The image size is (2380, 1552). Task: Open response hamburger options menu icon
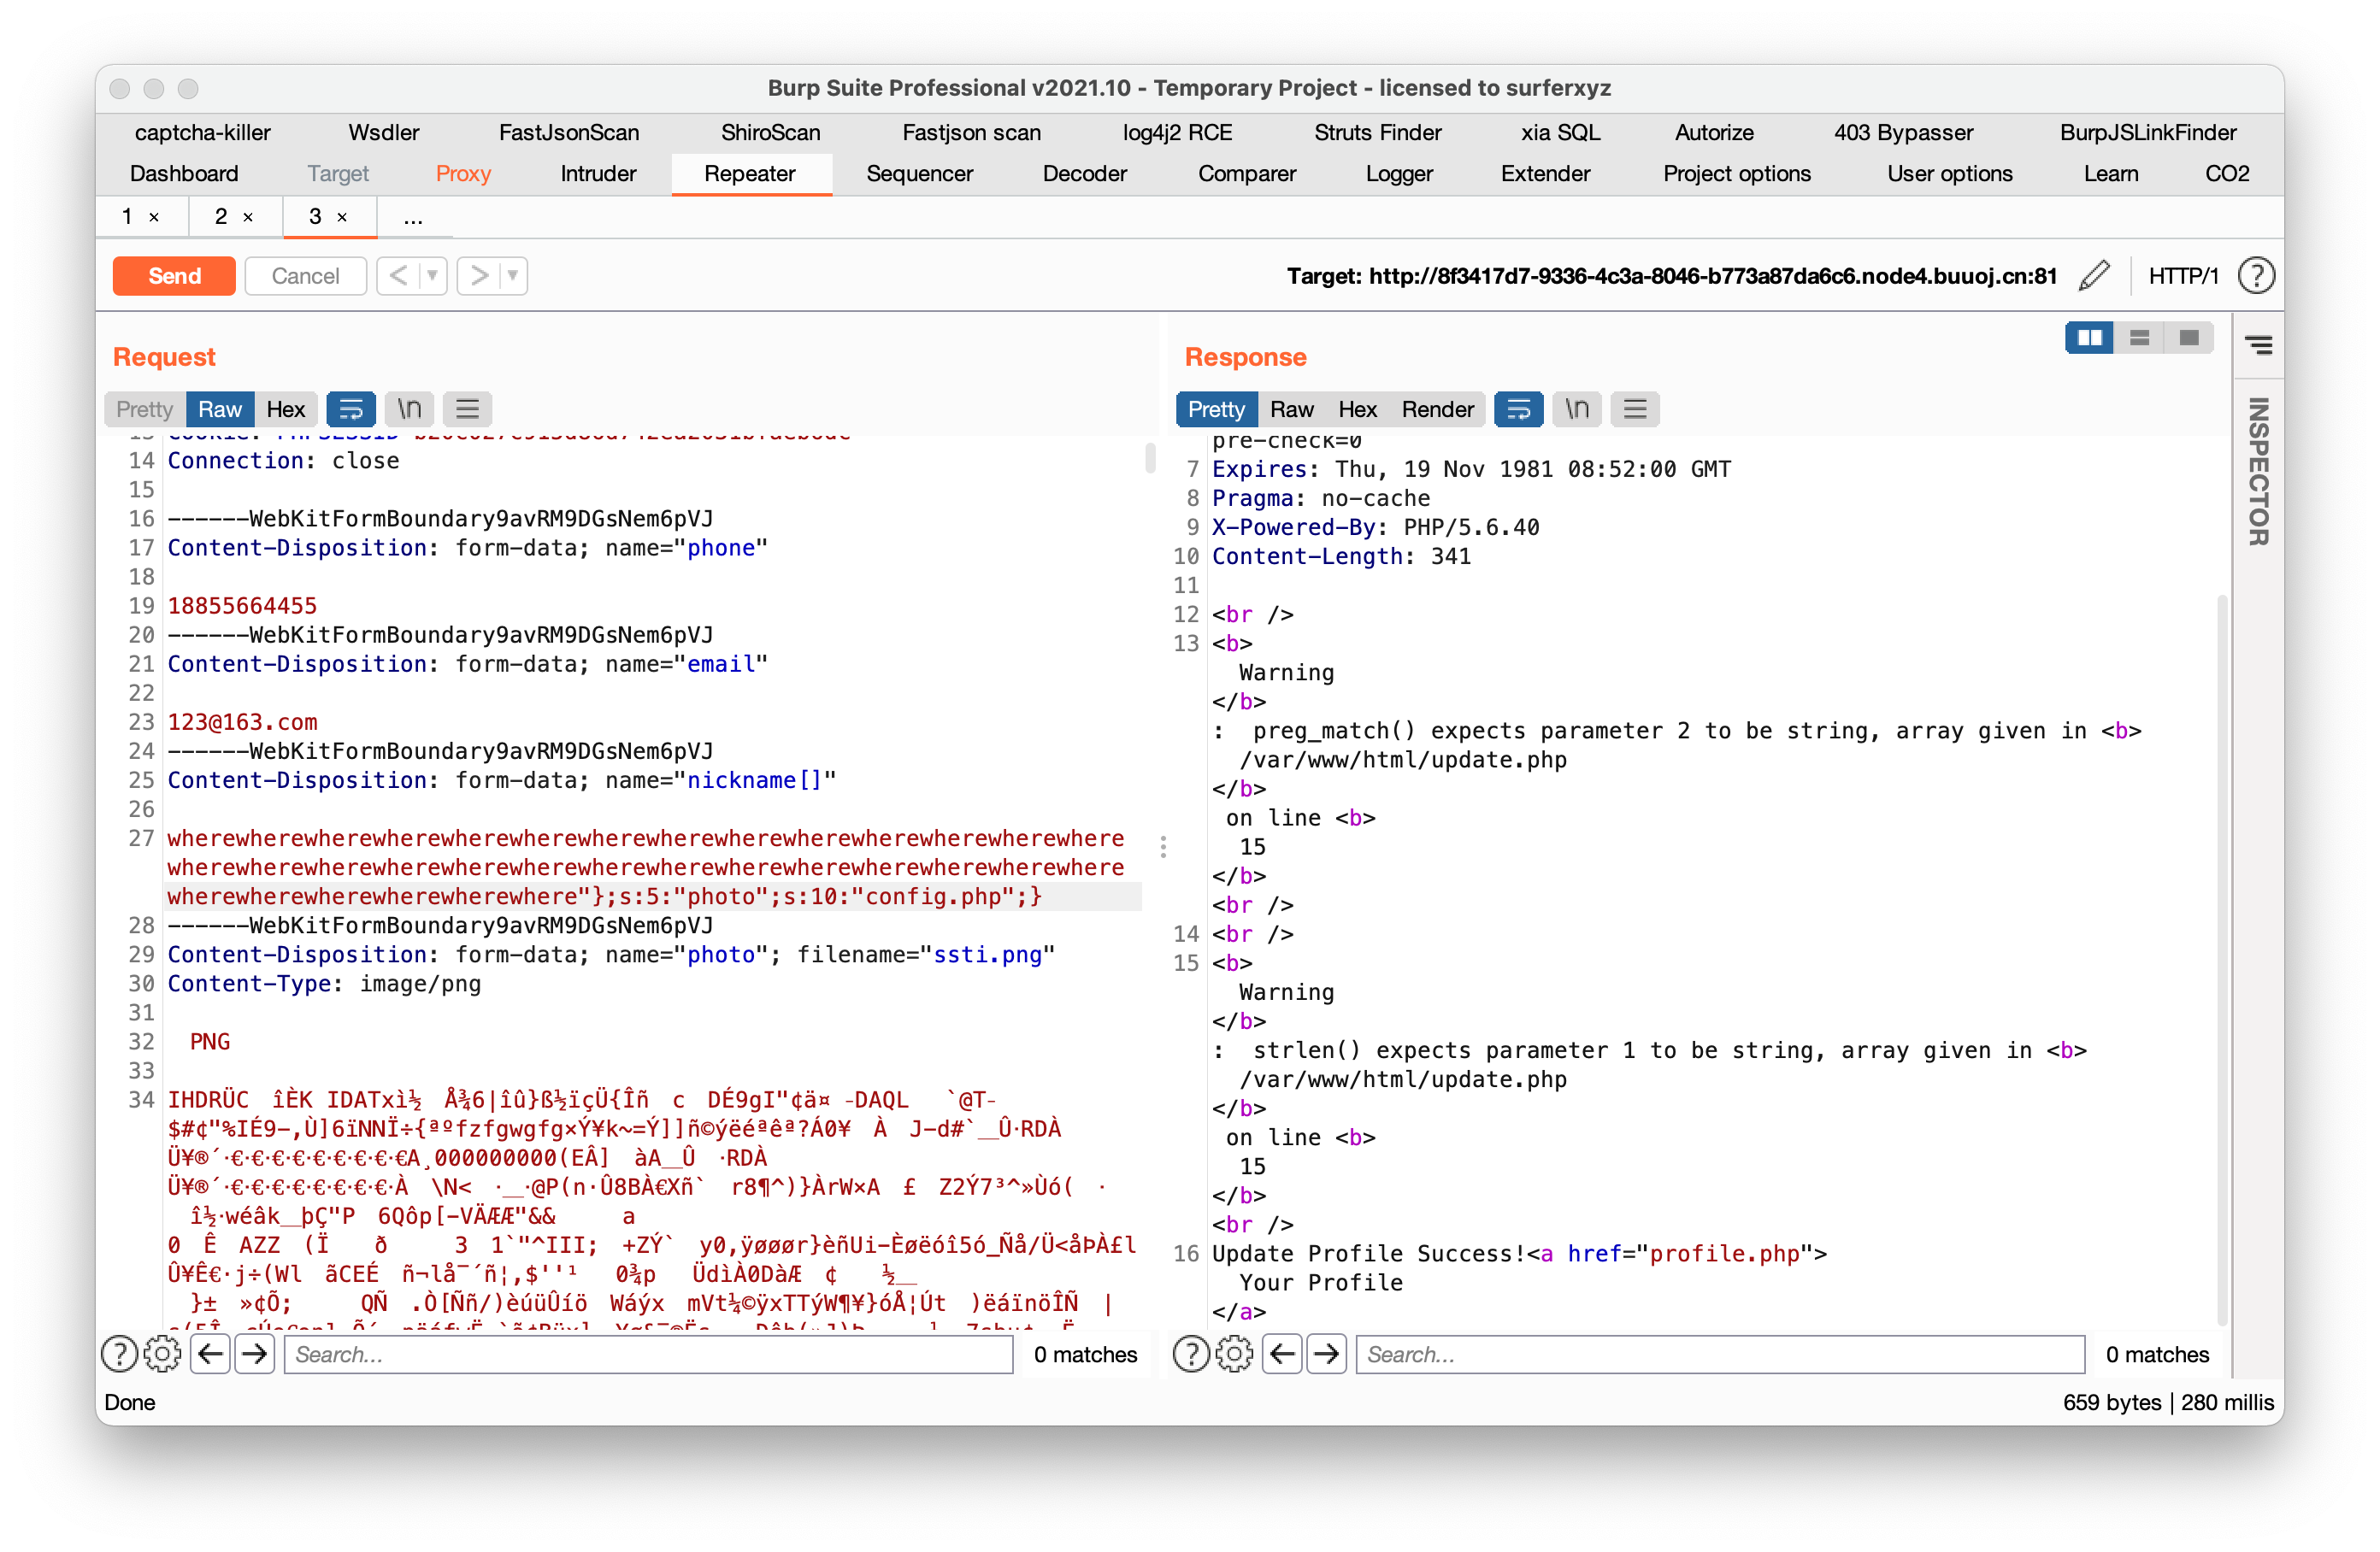tap(1635, 409)
